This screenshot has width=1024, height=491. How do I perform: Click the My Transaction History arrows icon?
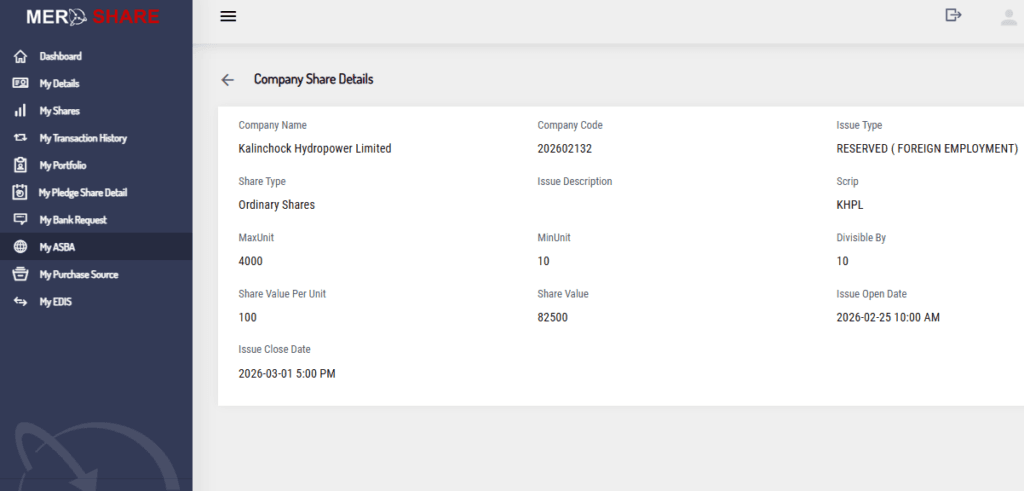click(20, 138)
